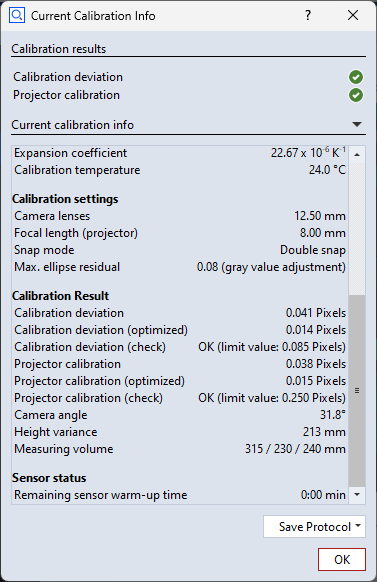377x582 pixels.
Task: Click the Double snap value
Action: coord(313,250)
